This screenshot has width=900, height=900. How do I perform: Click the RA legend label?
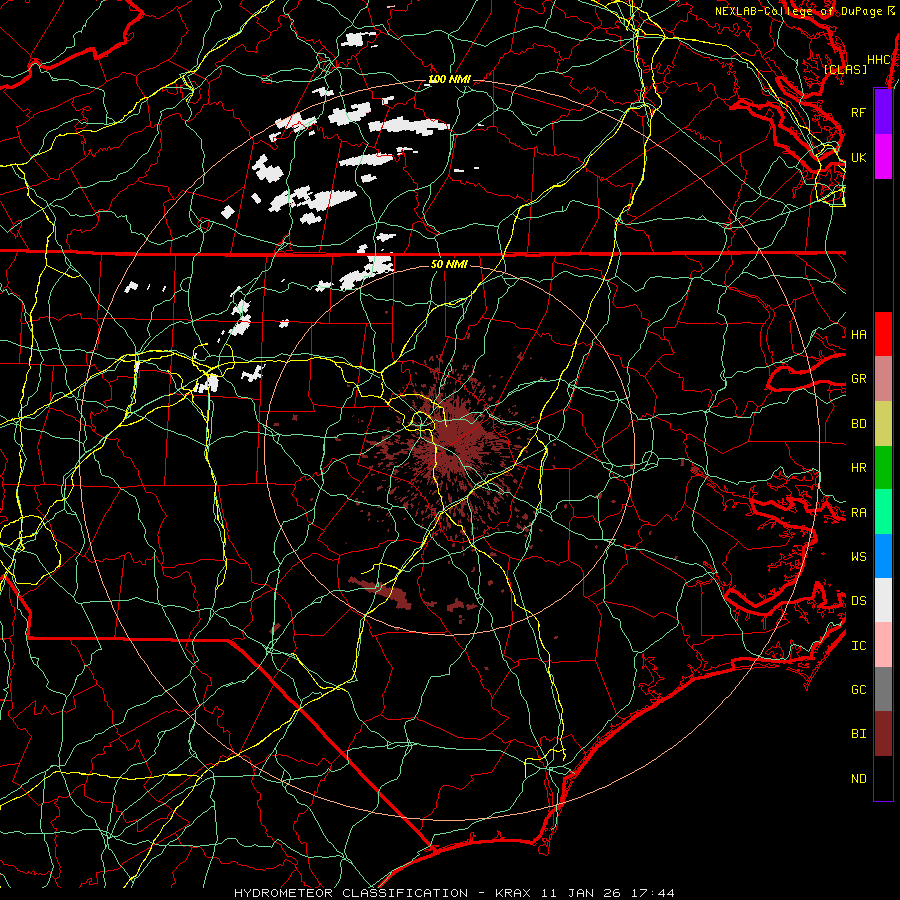coord(858,513)
